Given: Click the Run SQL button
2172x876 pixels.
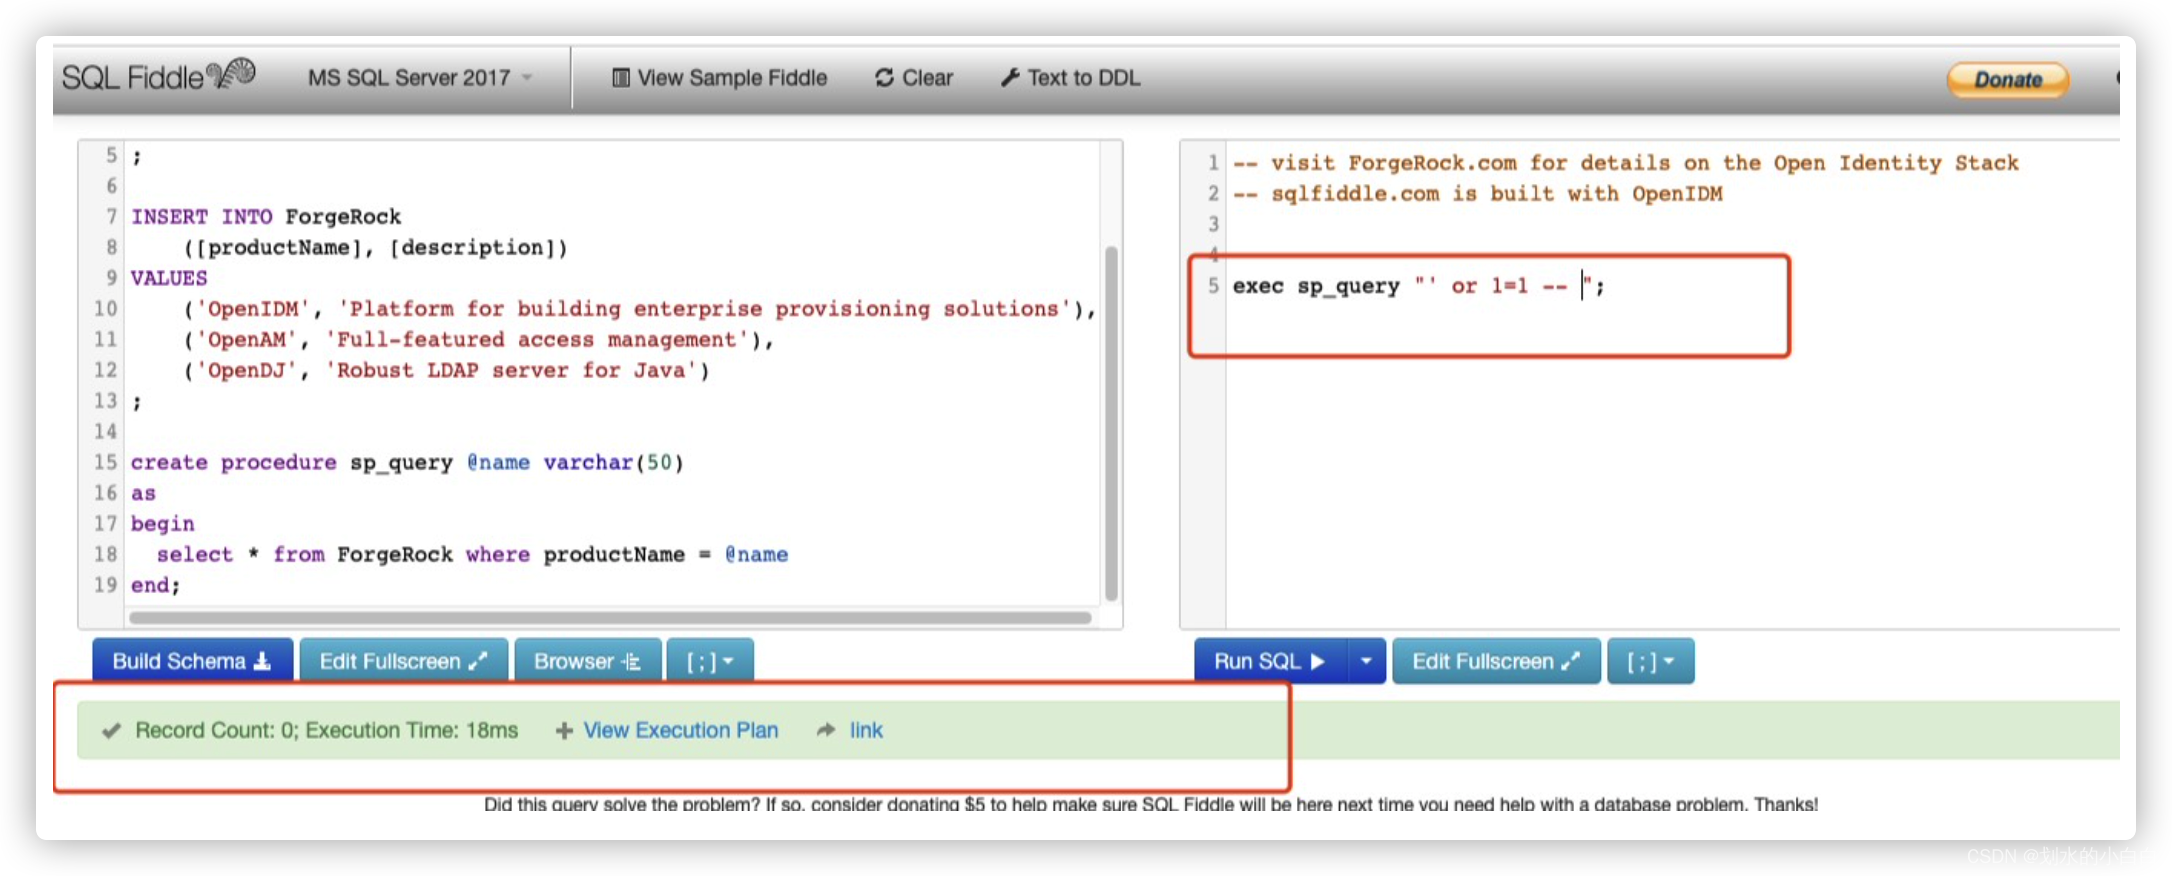Looking at the screenshot, I should click(1269, 661).
